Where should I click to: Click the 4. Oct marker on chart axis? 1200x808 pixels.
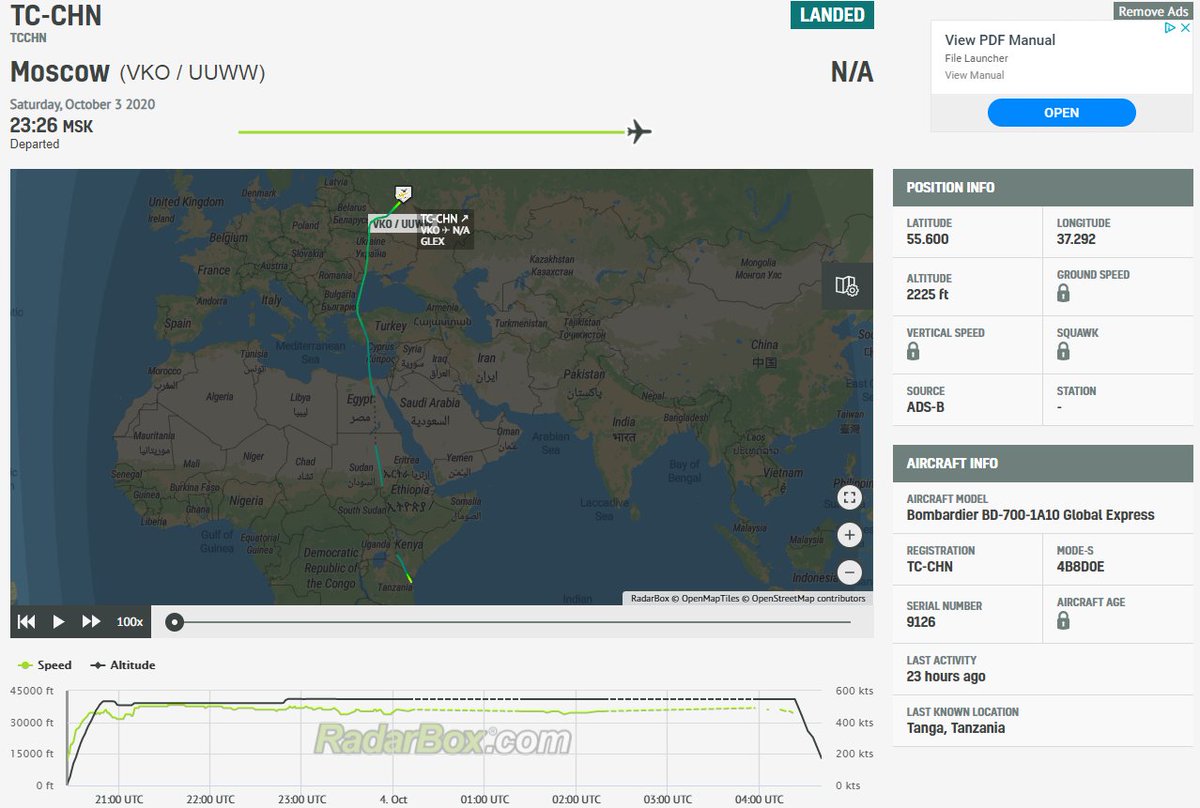[393, 799]
